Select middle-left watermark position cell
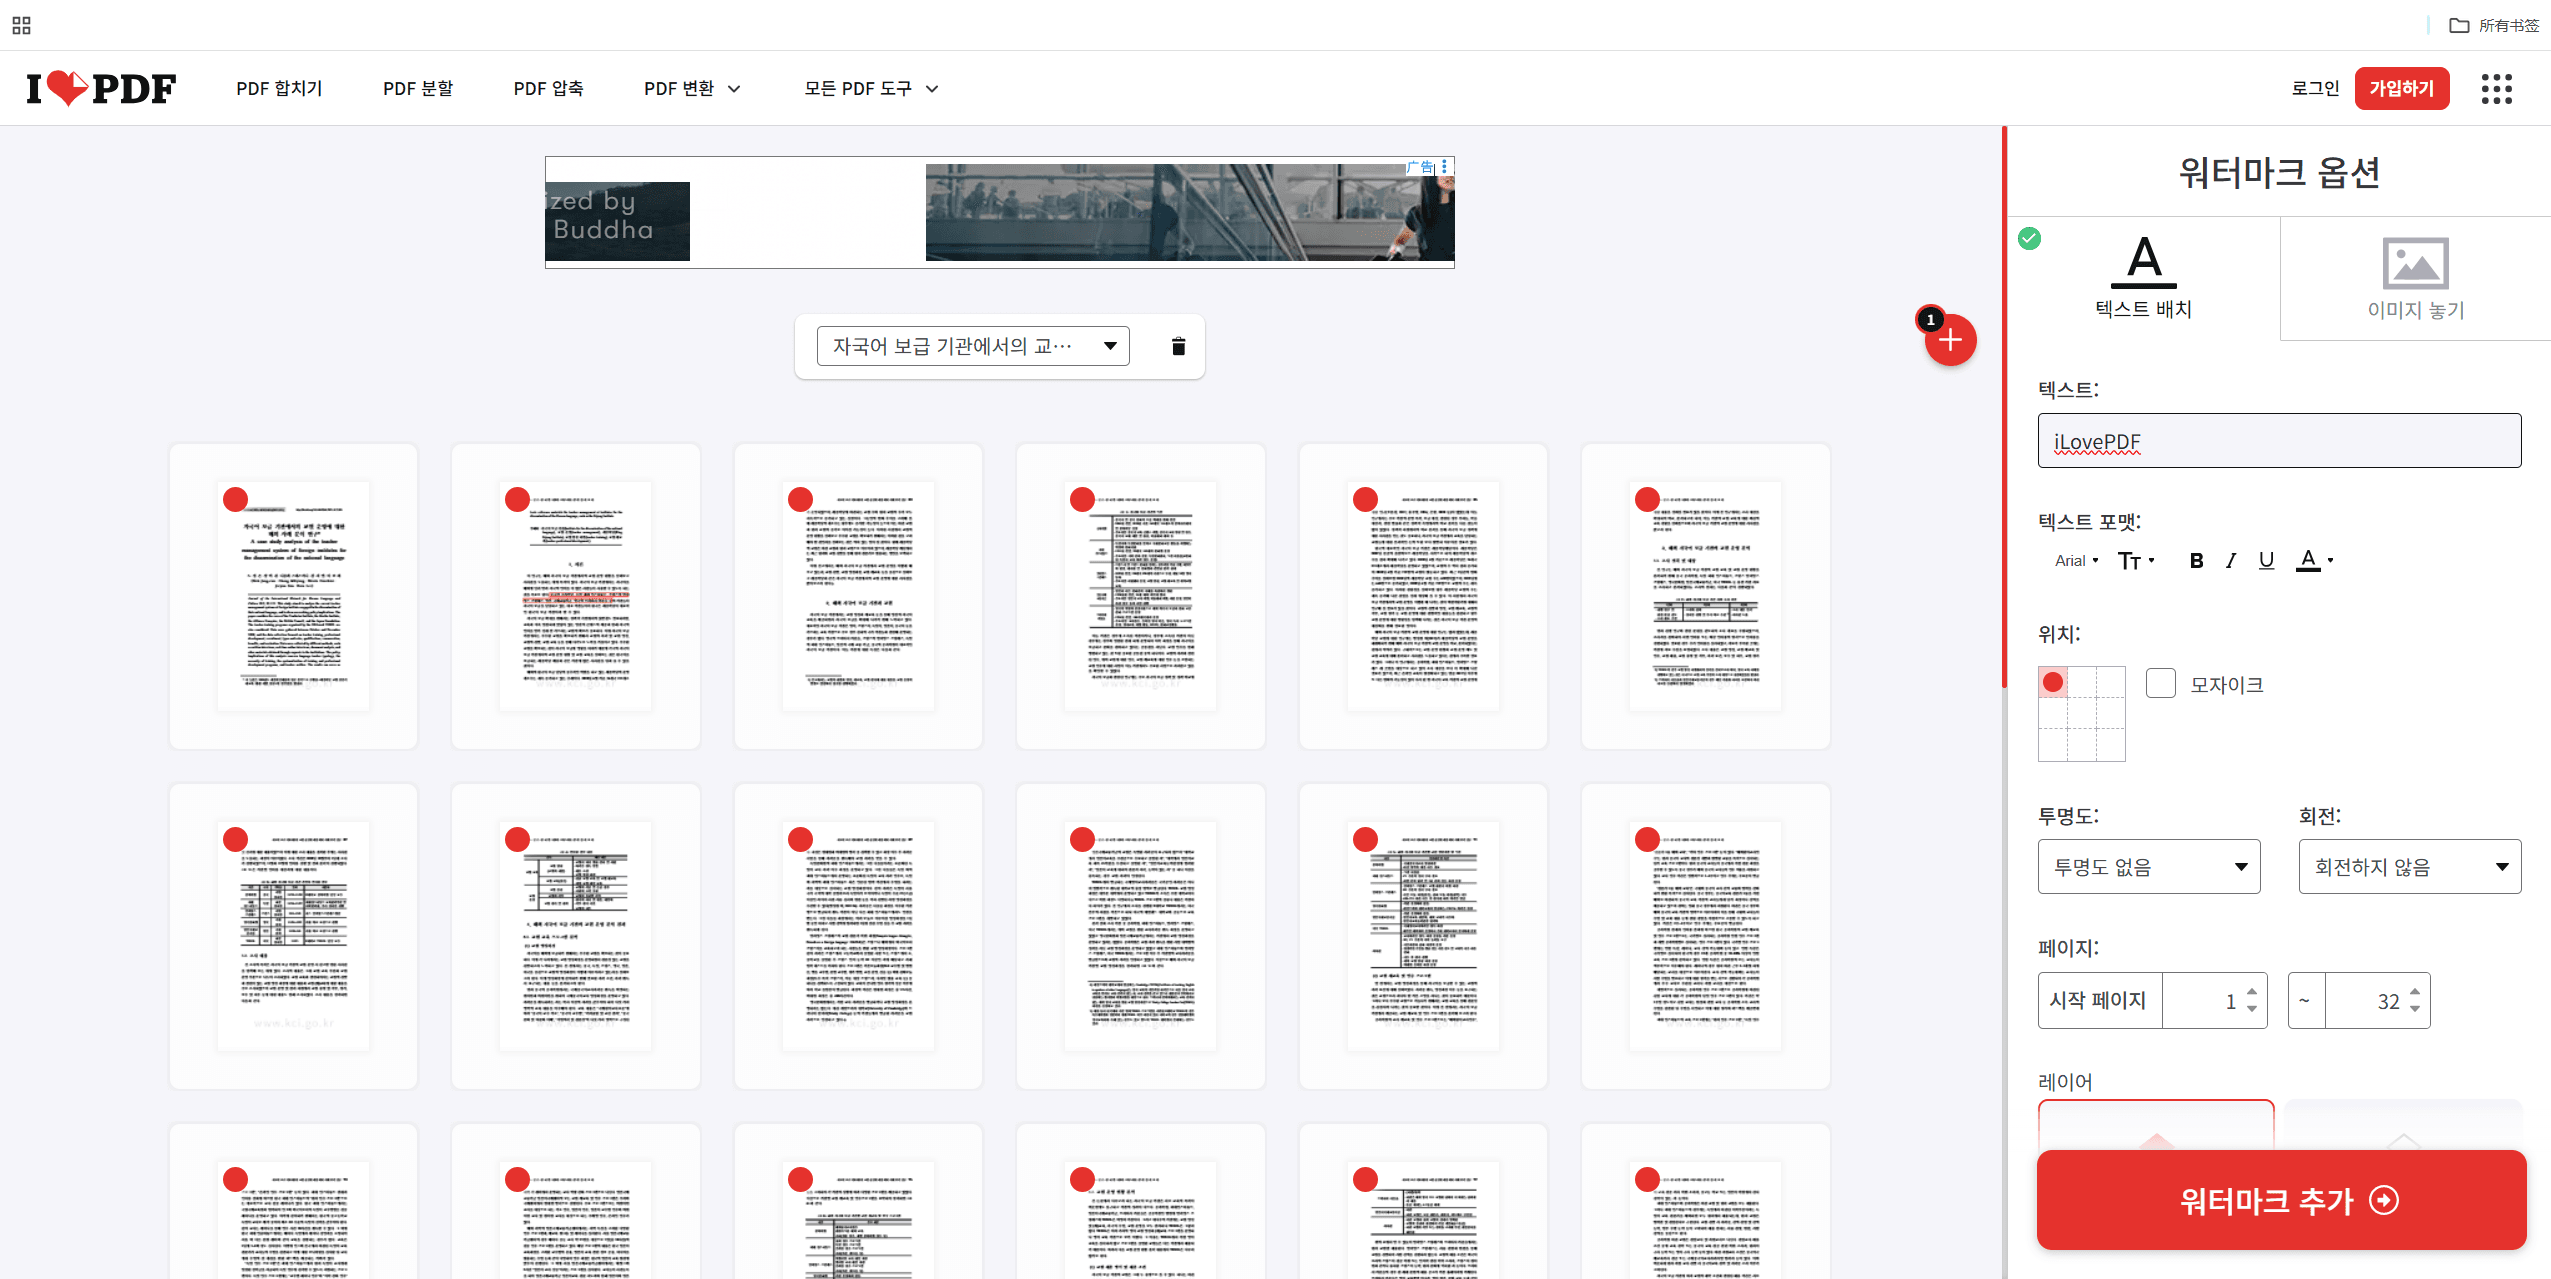2551x1279 pixels. pos(2053,713)
